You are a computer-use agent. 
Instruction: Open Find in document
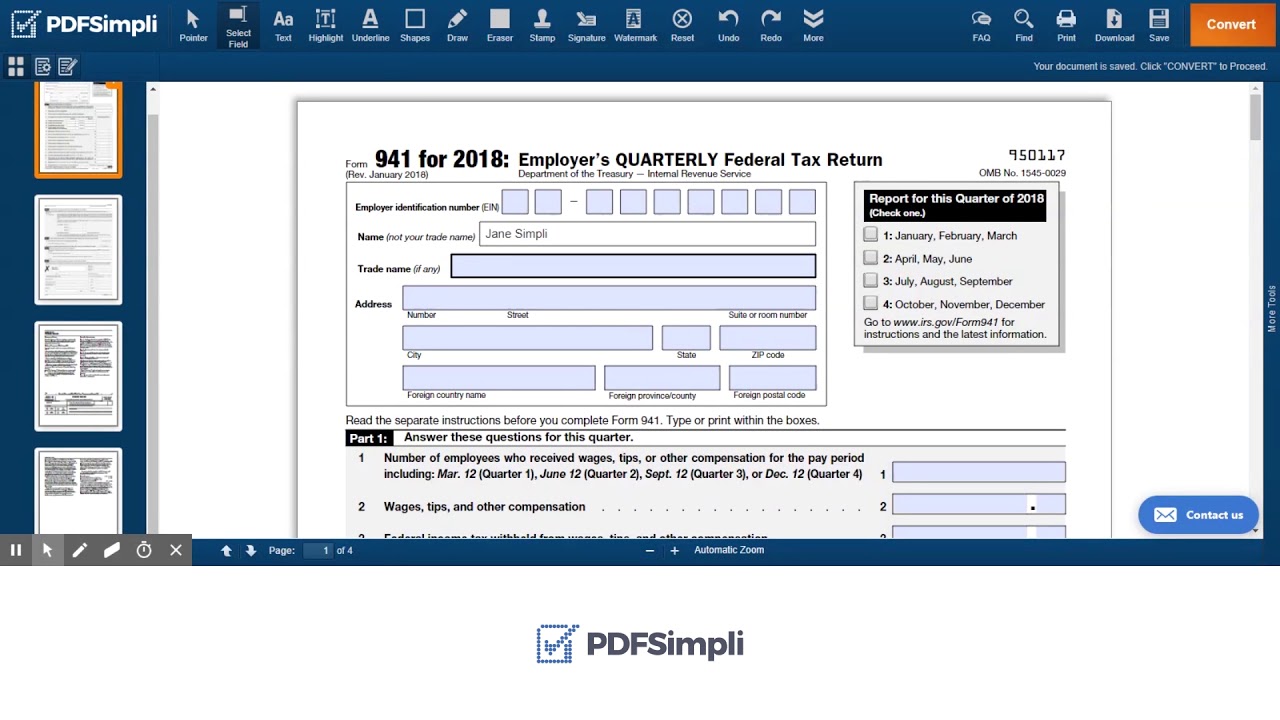(x=1023, y=26)
